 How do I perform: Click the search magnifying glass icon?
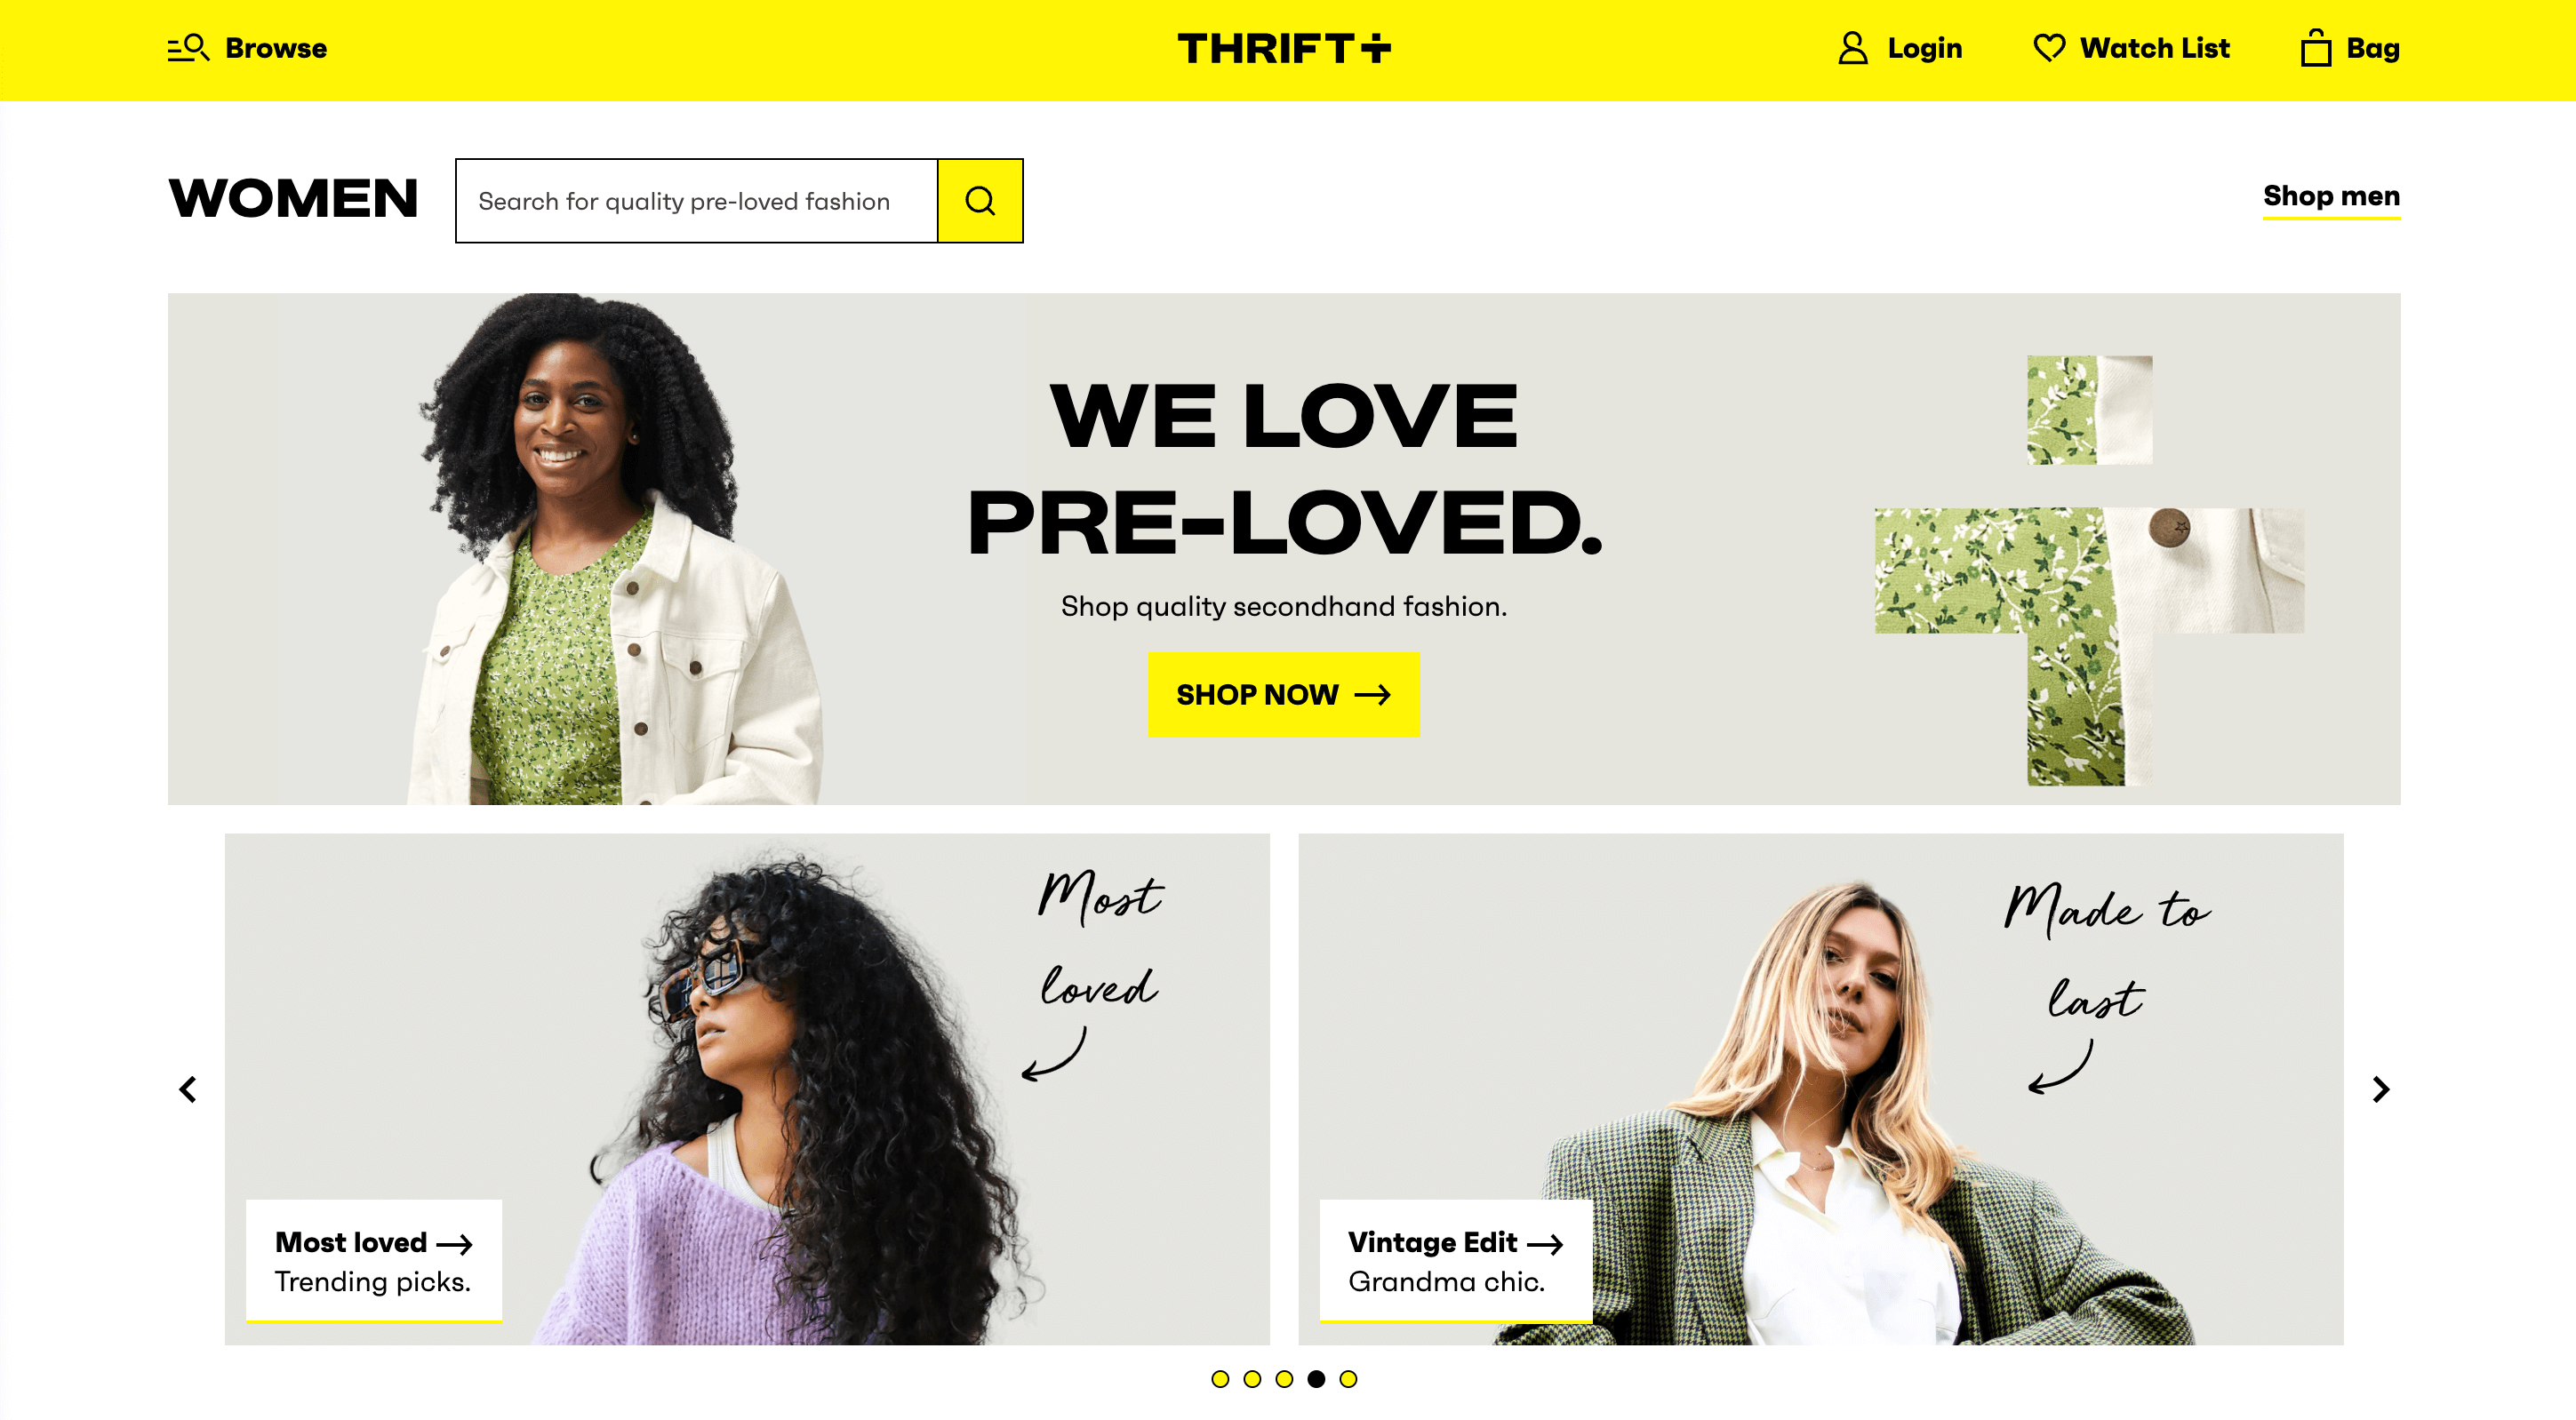tap(981, 199)
